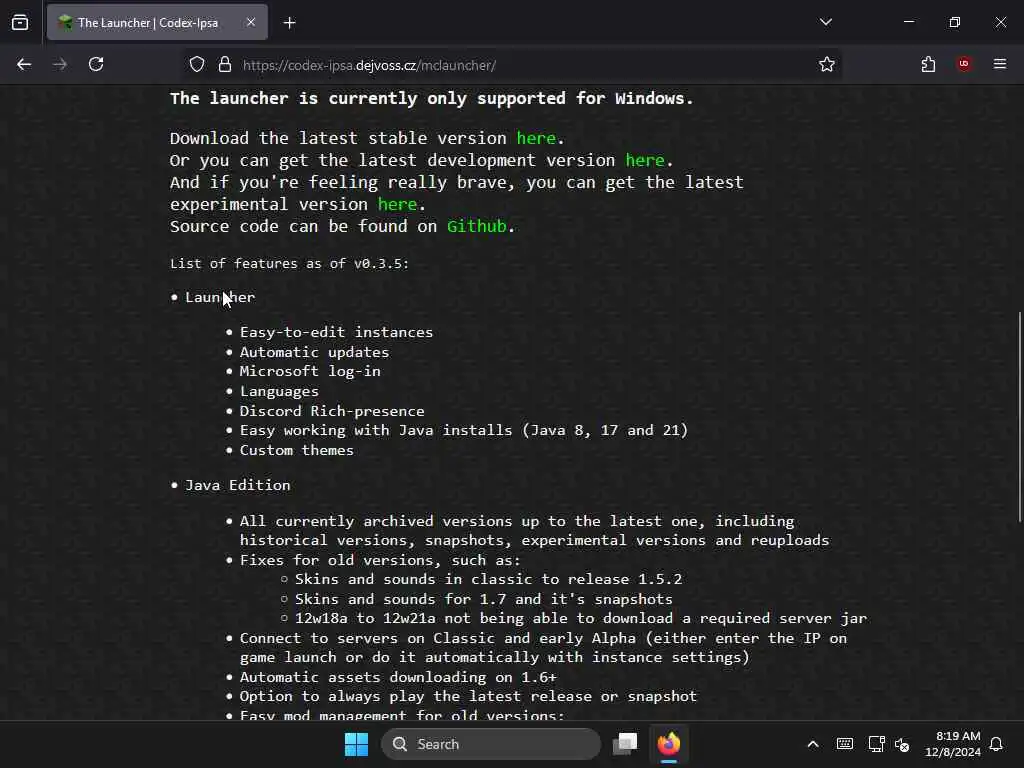The height and width of the screenshot is (768, 1024).
Task: Go forward one page
Action: (60, 65)
